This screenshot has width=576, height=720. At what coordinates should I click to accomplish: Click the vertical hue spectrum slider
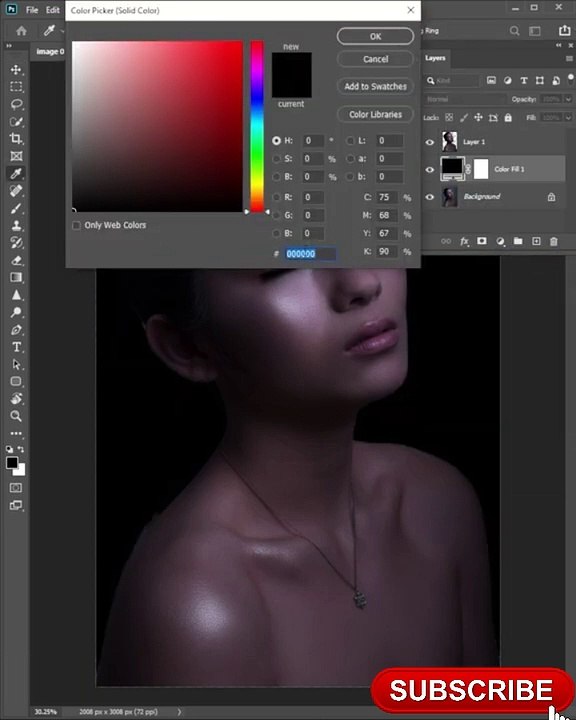257,126
